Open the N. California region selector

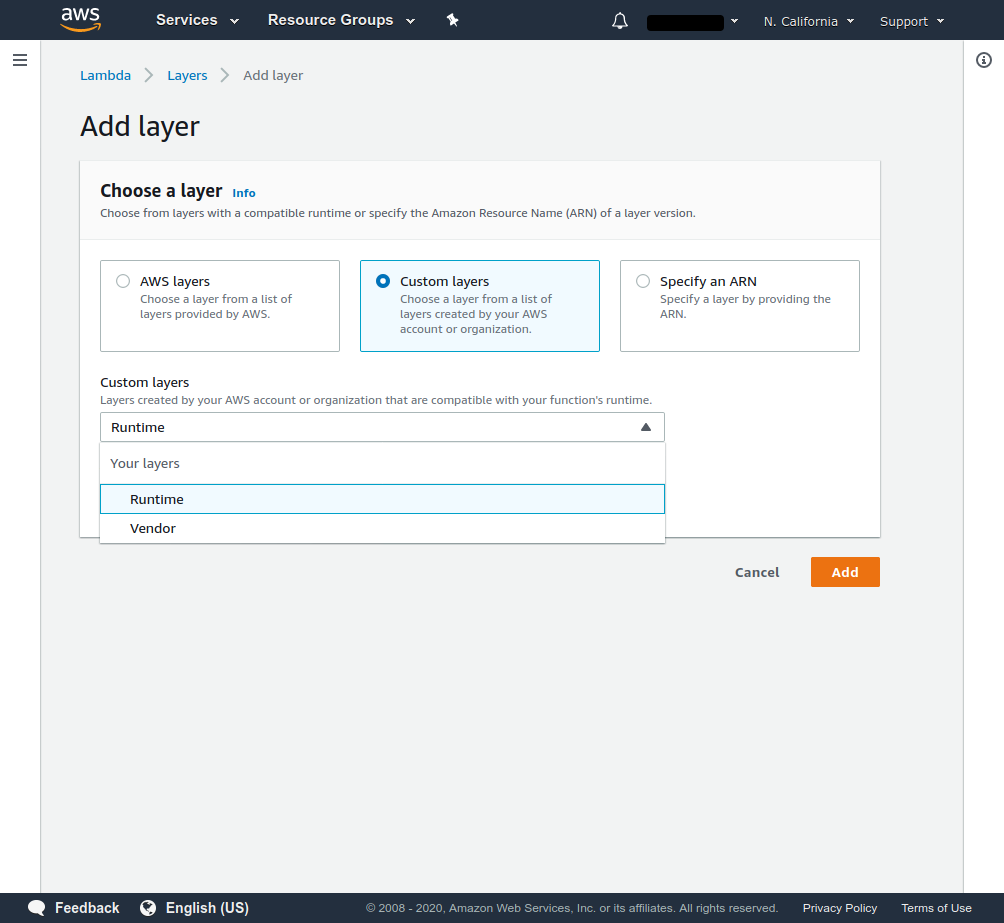(808, 21)
